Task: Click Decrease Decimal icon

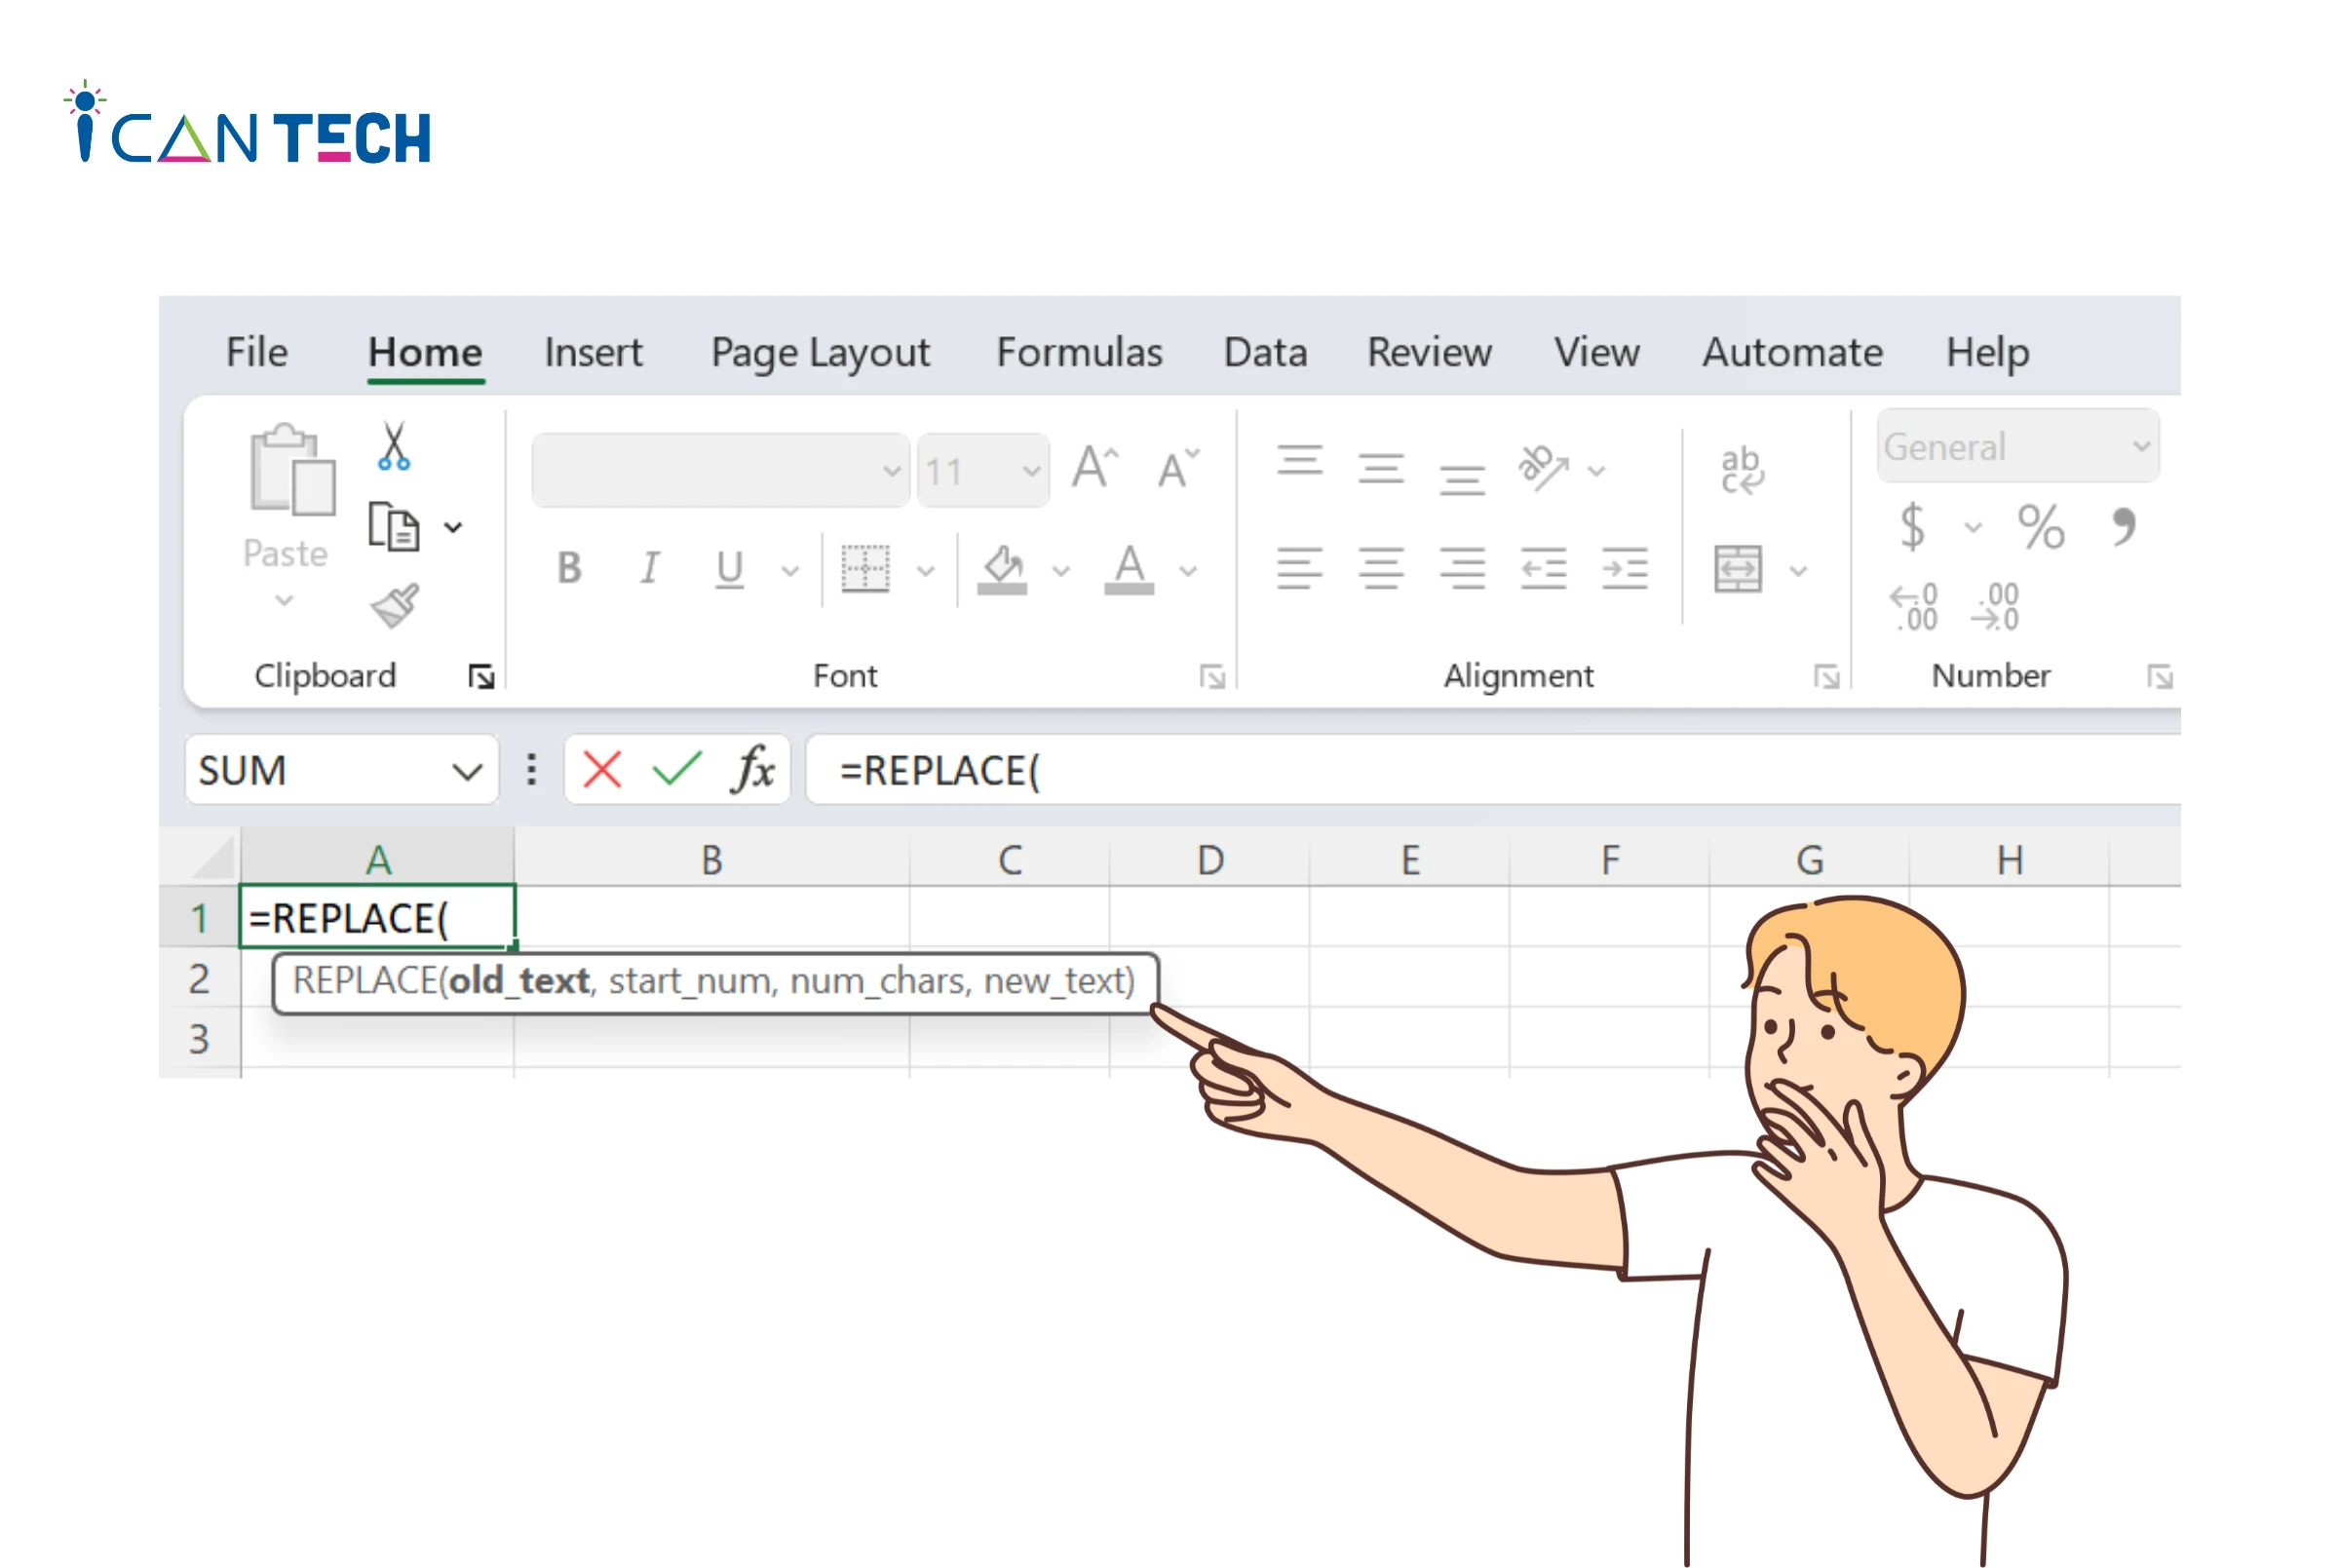Action: coord(1995,607)
